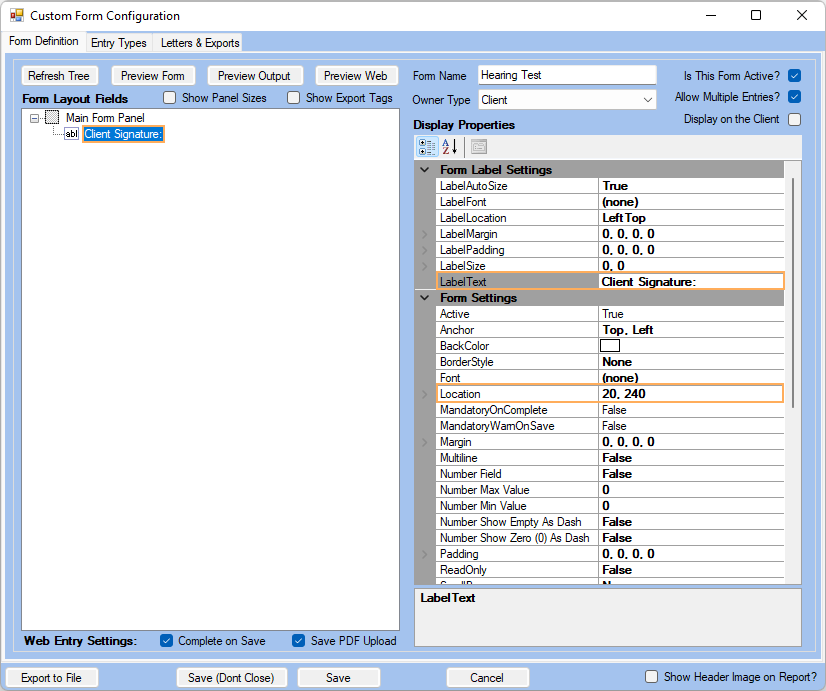Select the LabelAutoSize property row
Screen dimensions: 826x691
pyautogui.click(x=611, y=186)
